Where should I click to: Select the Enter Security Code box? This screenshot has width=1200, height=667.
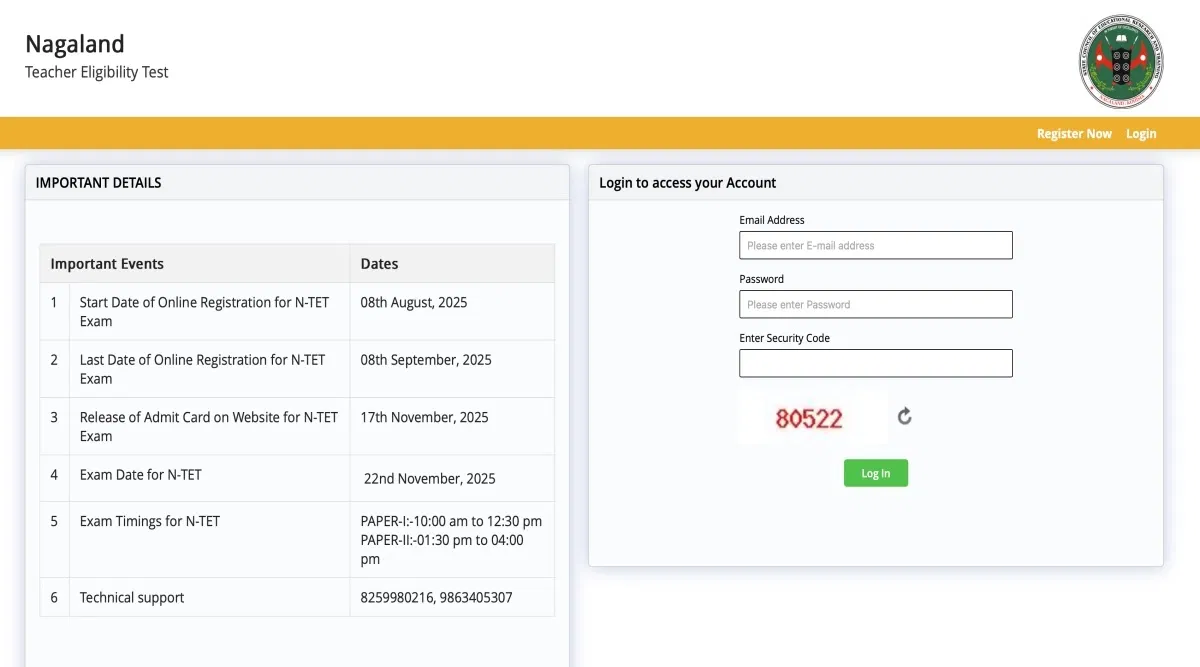[x=875, y=363]
